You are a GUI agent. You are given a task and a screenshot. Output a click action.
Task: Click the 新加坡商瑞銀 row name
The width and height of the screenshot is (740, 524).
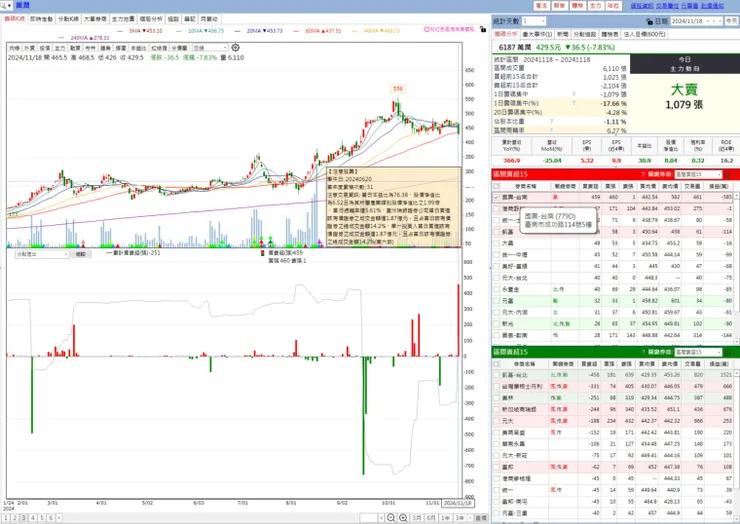click(519, 409)
